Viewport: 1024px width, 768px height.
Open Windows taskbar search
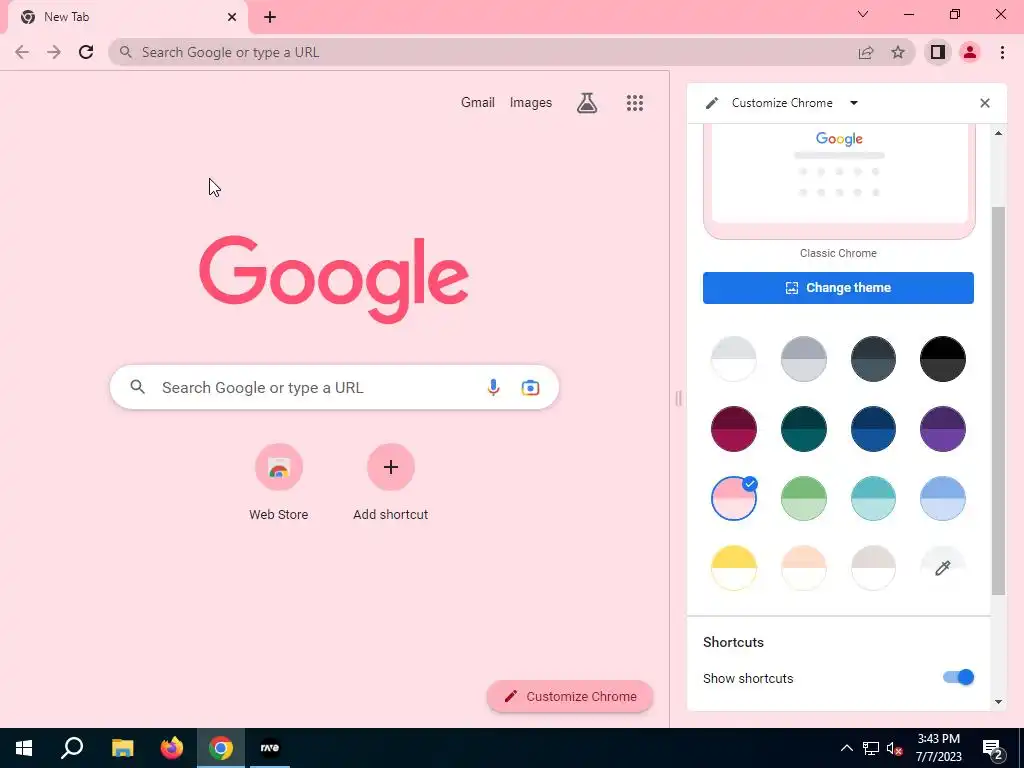click(72, 748)
